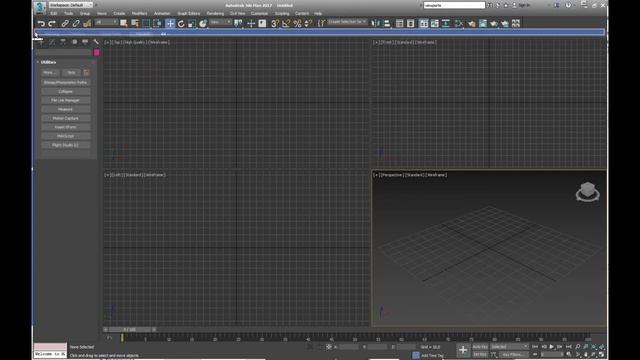Open the Curve Editor icon
The width and height of the screenshot is (640, 360).
tap(435, 23)
